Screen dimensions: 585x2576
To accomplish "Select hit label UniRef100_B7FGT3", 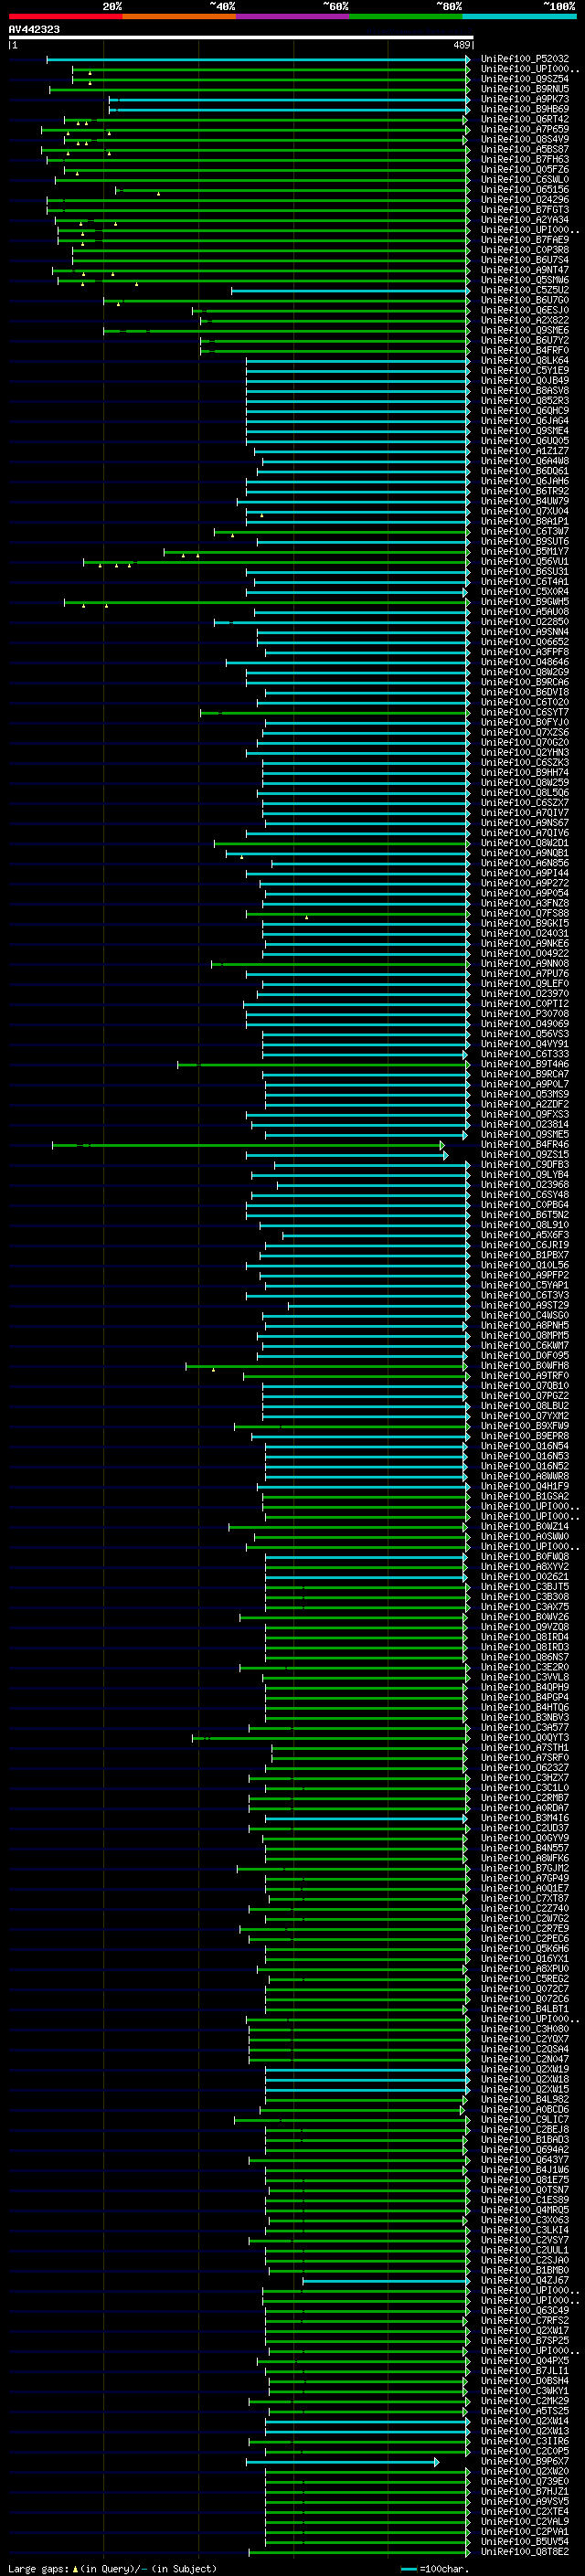I will 525,210.
